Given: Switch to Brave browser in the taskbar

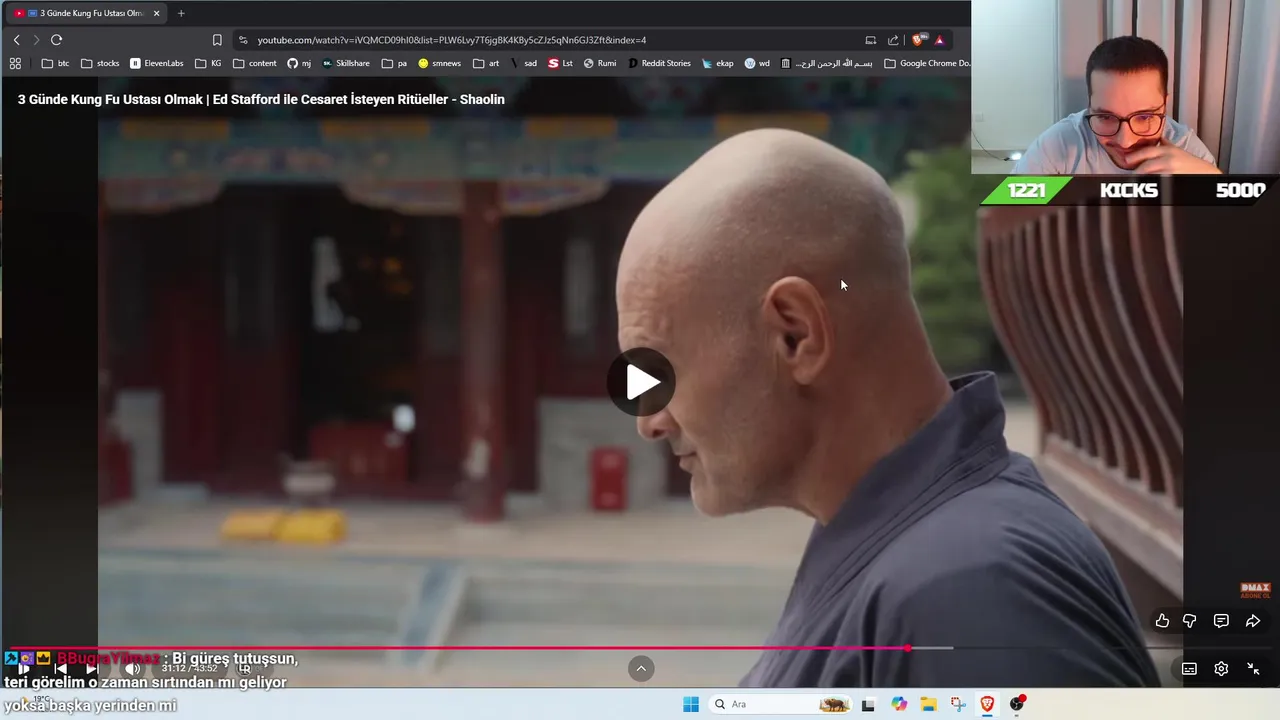Looking at the screenshot, I should tap(987, 704).
